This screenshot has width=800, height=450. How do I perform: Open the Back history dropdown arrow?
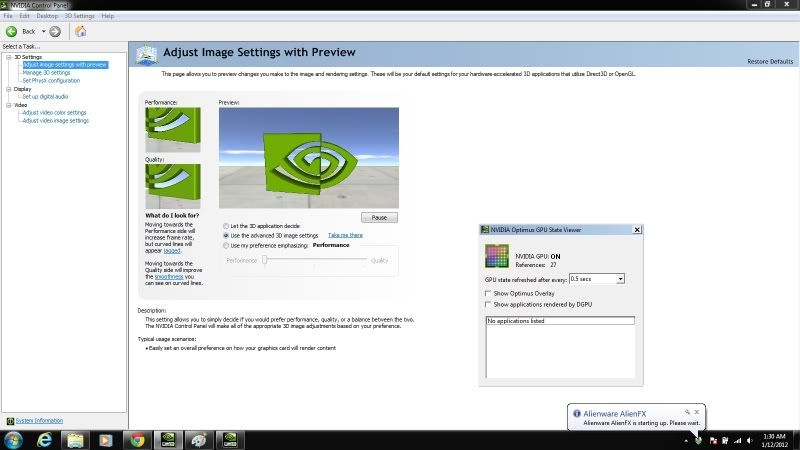(43, 32)
